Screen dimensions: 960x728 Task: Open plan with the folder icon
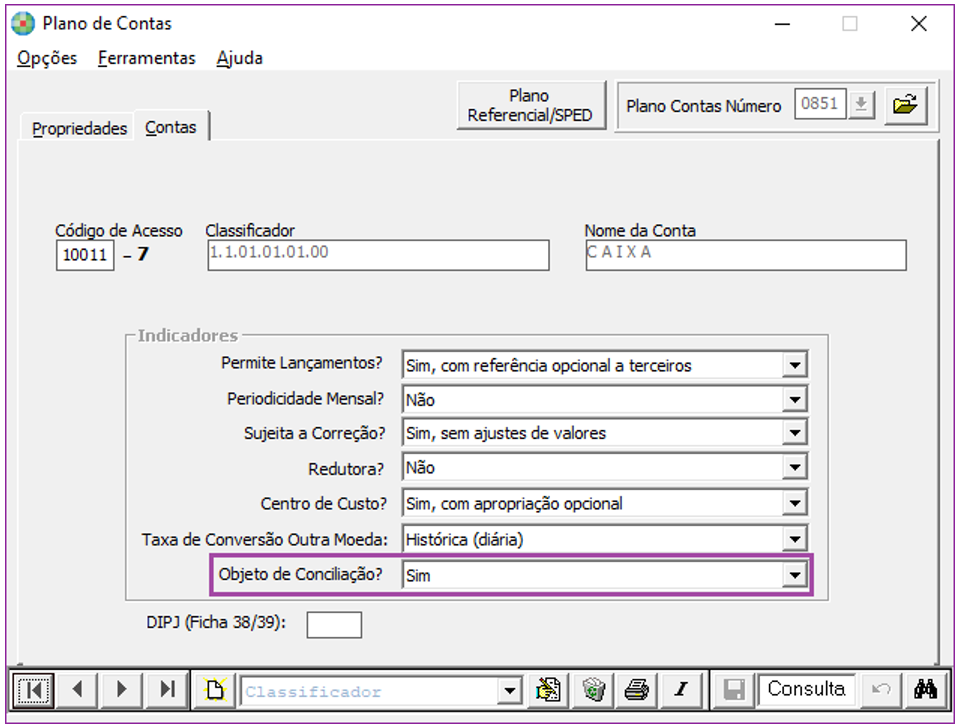(906, 105)
